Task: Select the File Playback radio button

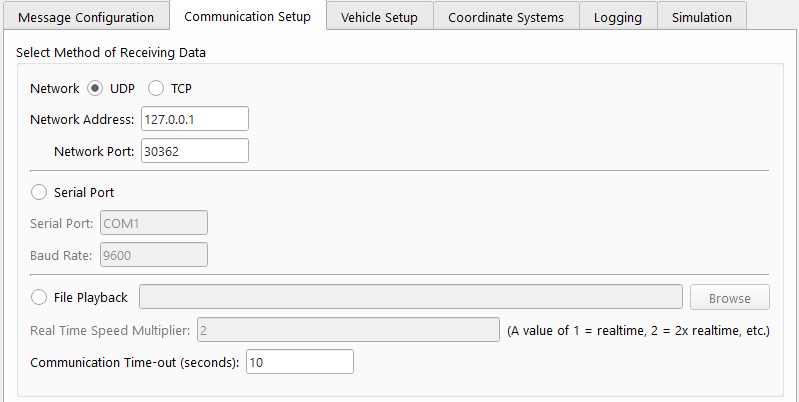Action: (39, 297)
